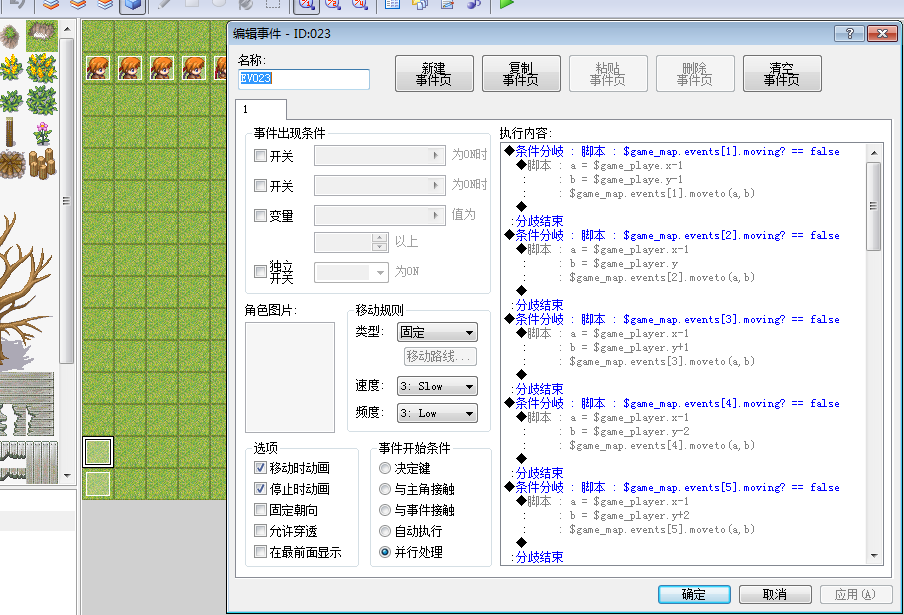Click the help question mark button in the event dialog
The width and height of the screenshot is (904, 615).
[x=849, y=33]
